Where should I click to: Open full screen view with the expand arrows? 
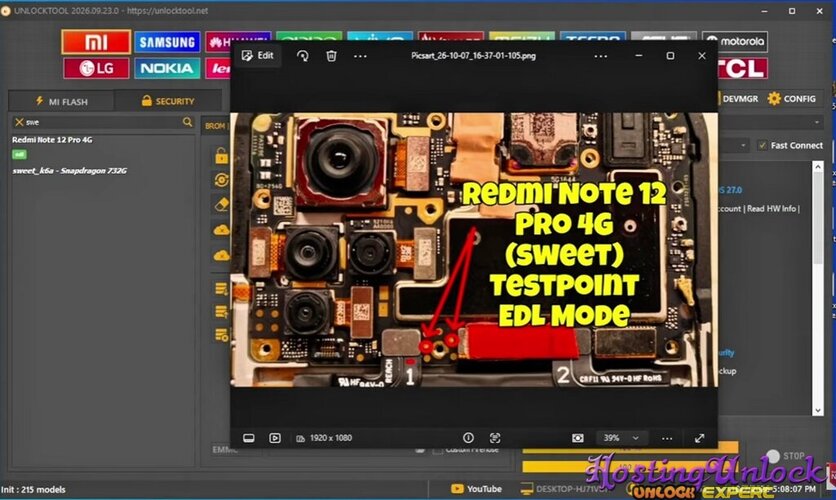tap(700, 438)
